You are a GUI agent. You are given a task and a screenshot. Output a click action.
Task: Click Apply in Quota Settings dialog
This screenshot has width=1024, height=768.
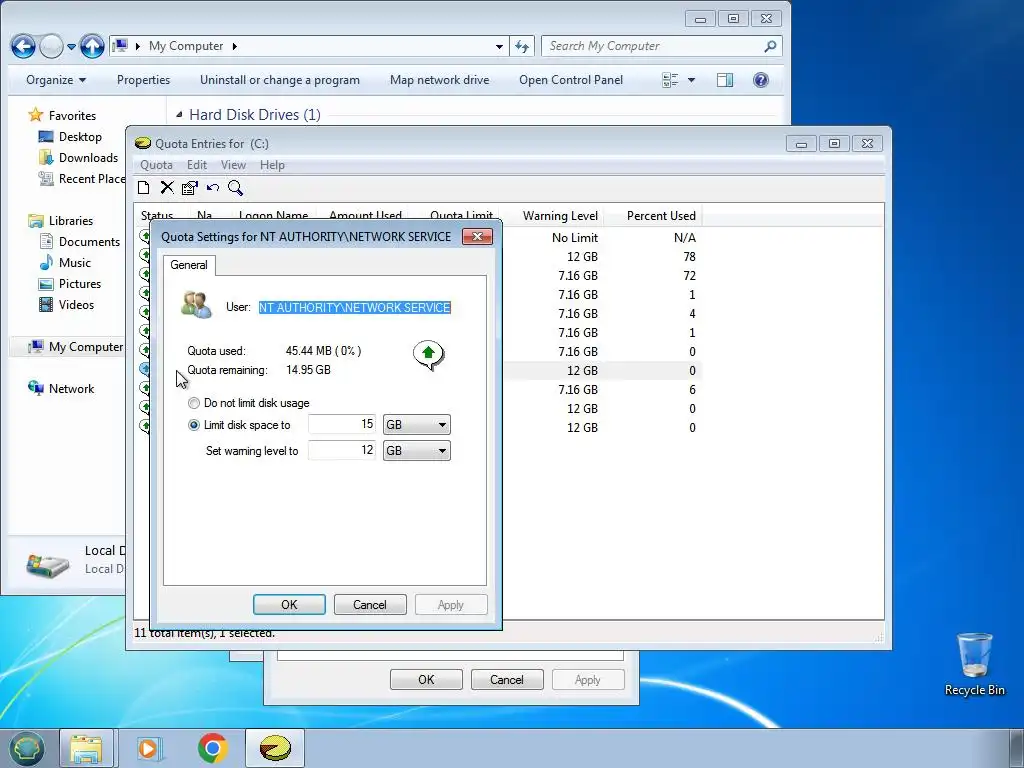(451, 605)
